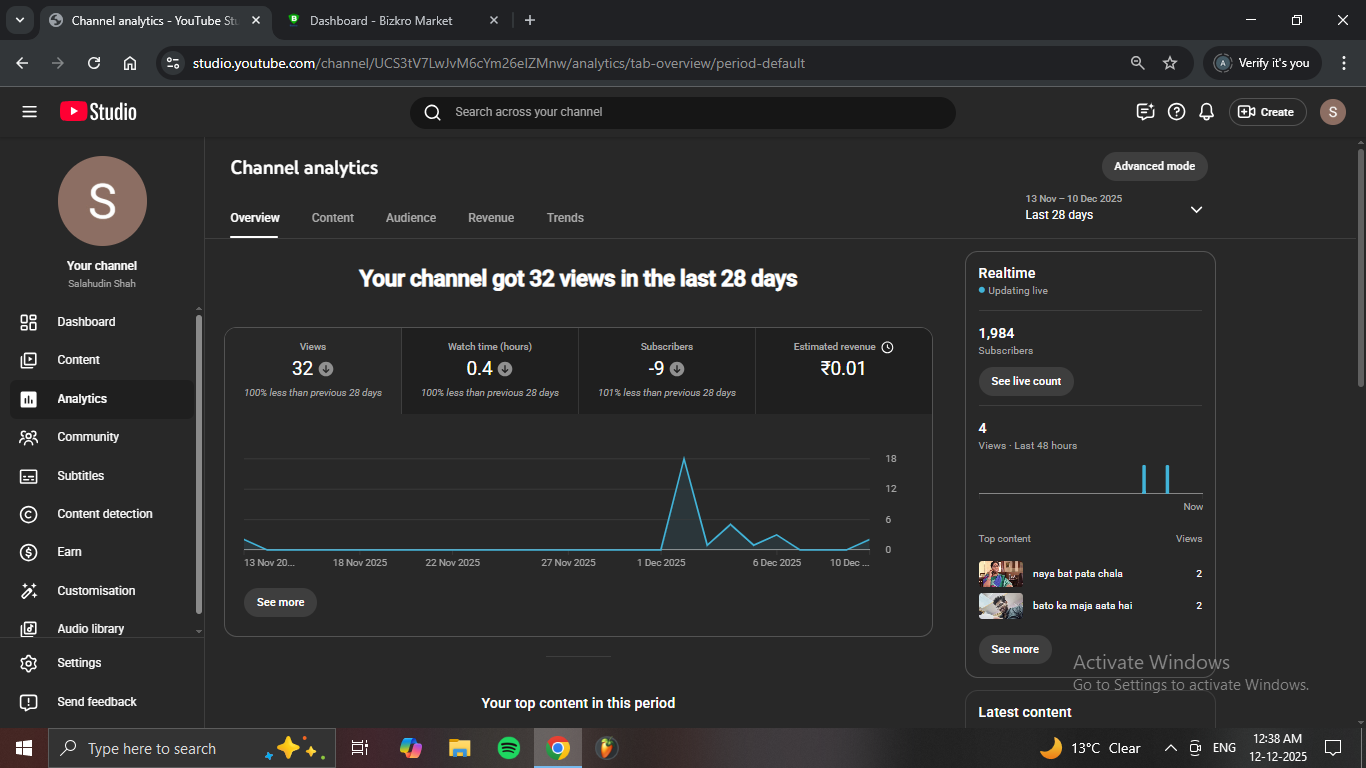Click See live count button
This screenshot has width=1366, height=768.
tap(1026, 381)
